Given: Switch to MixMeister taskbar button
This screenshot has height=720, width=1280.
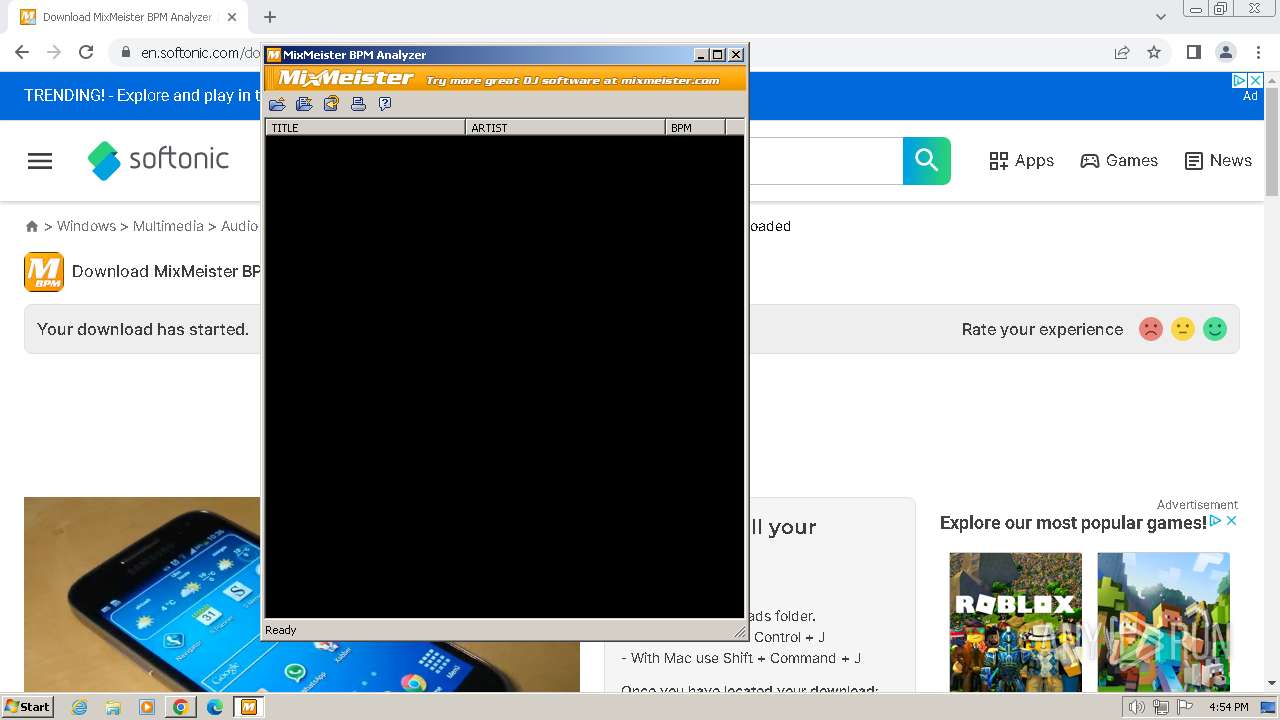Looking at the screenshot, I should click(x=248, y=707).
